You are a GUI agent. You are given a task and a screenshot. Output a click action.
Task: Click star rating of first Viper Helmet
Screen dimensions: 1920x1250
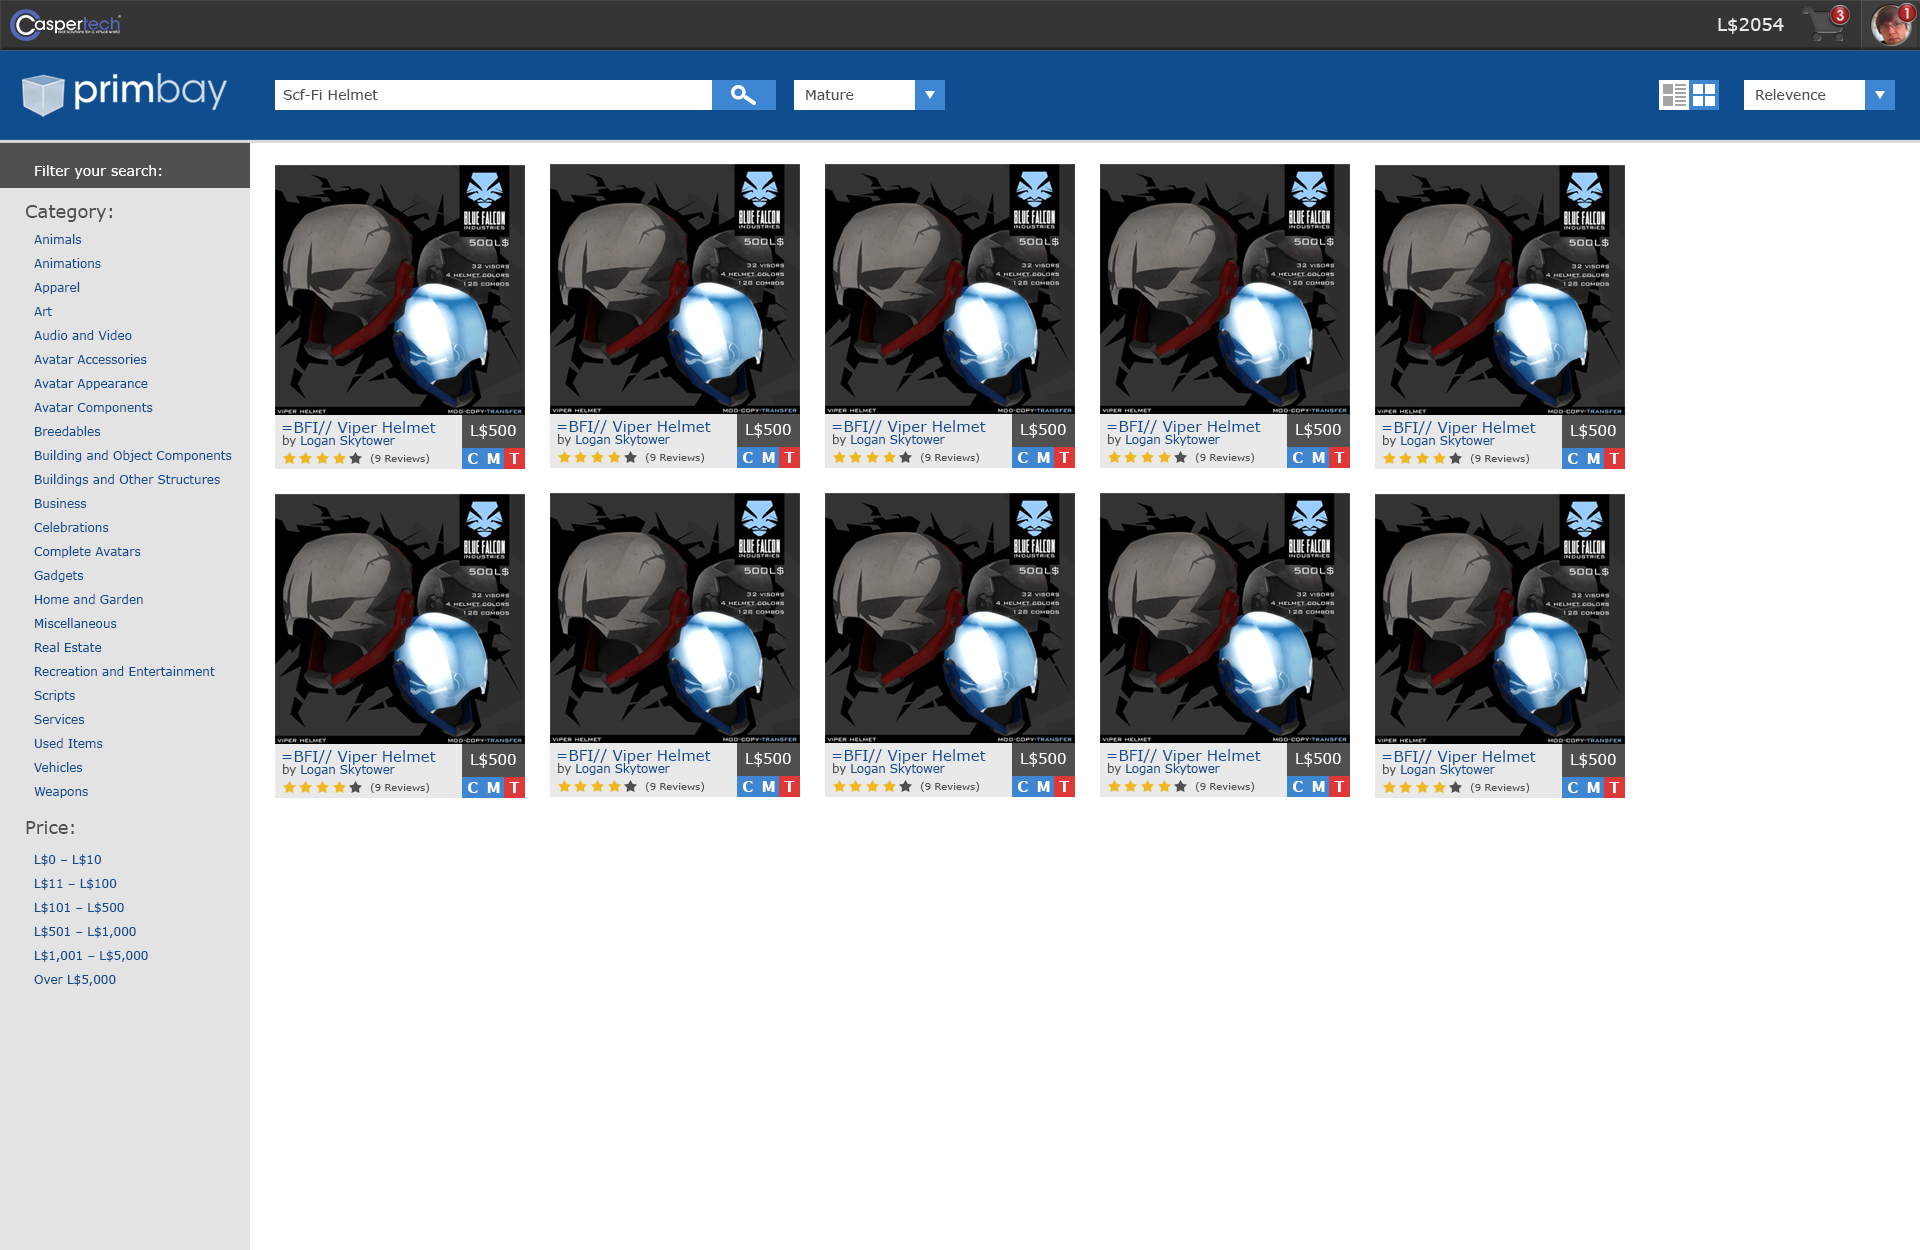[x=322, y=459]
